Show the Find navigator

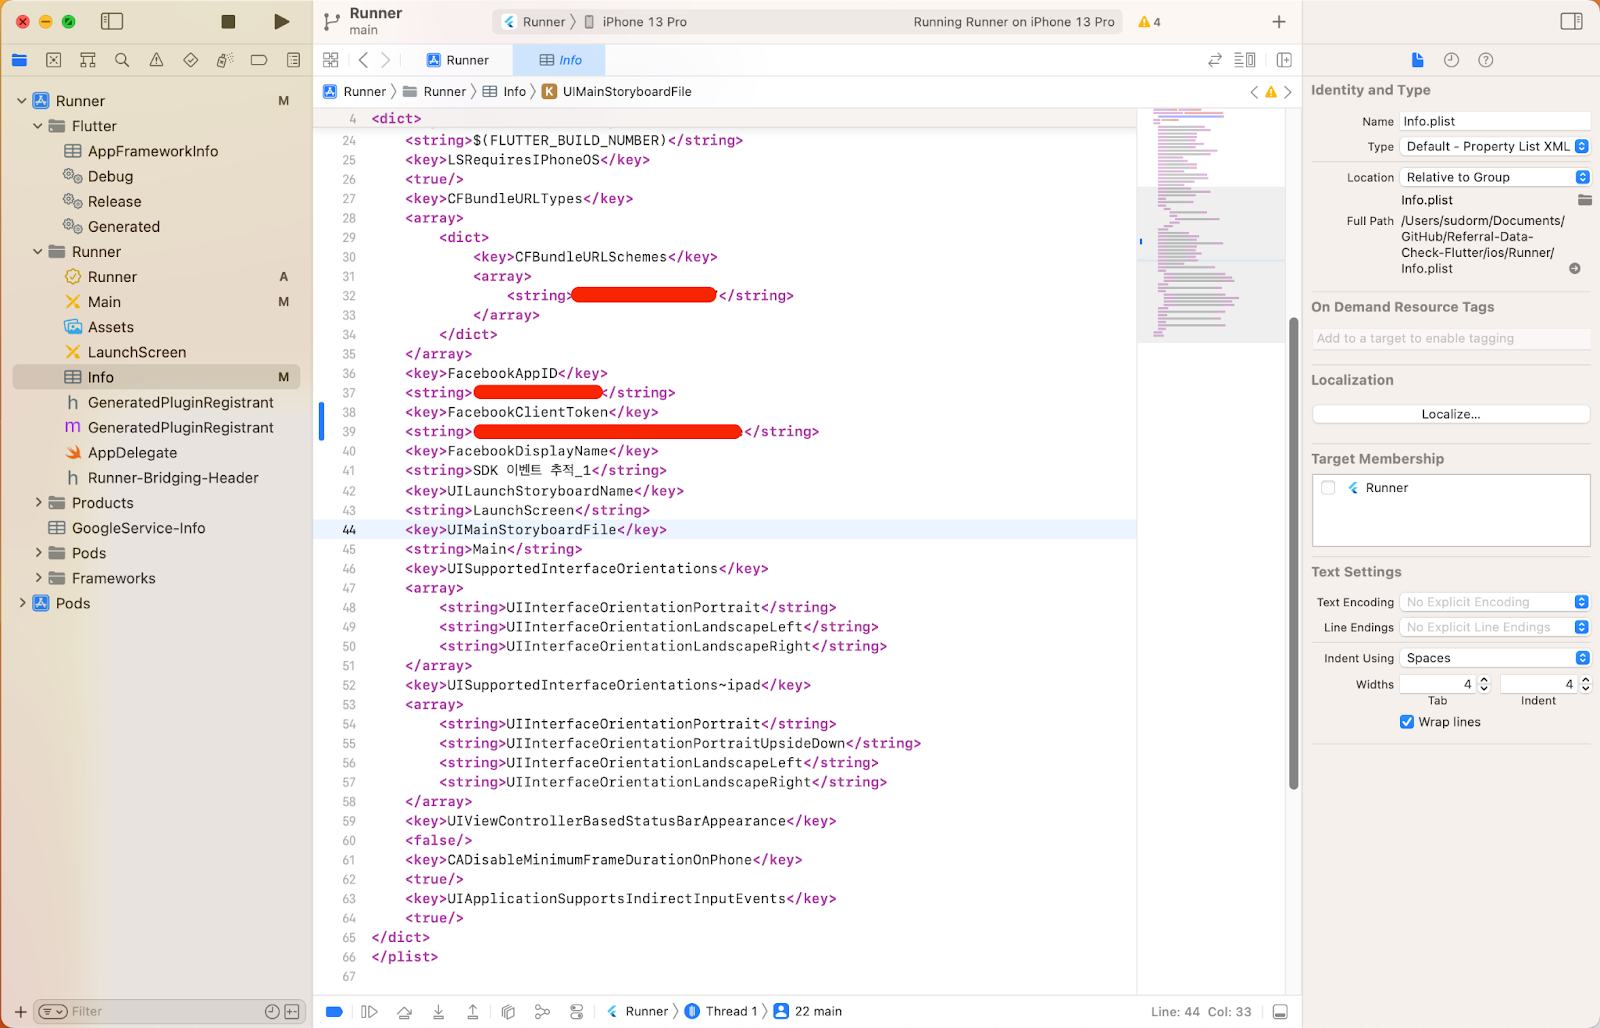(x=122, y=60)
